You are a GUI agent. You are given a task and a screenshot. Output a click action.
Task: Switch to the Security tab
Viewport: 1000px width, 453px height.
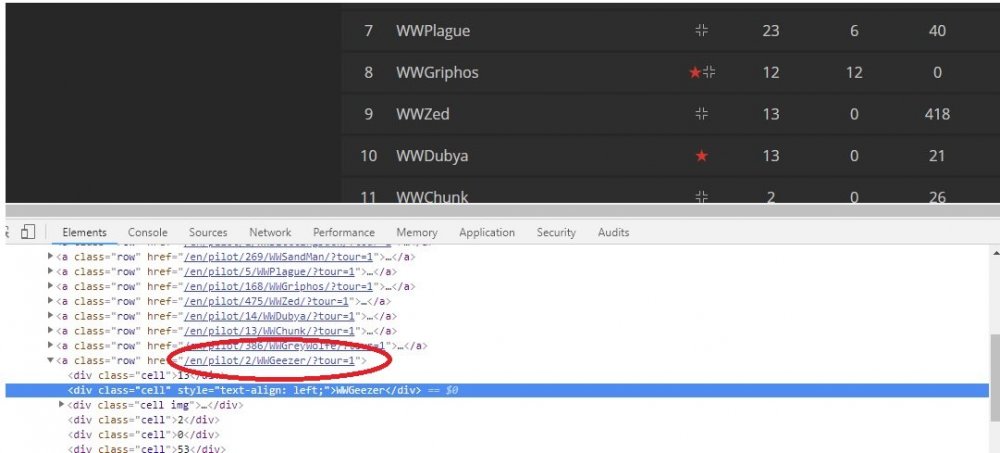(x=556, y=233)
